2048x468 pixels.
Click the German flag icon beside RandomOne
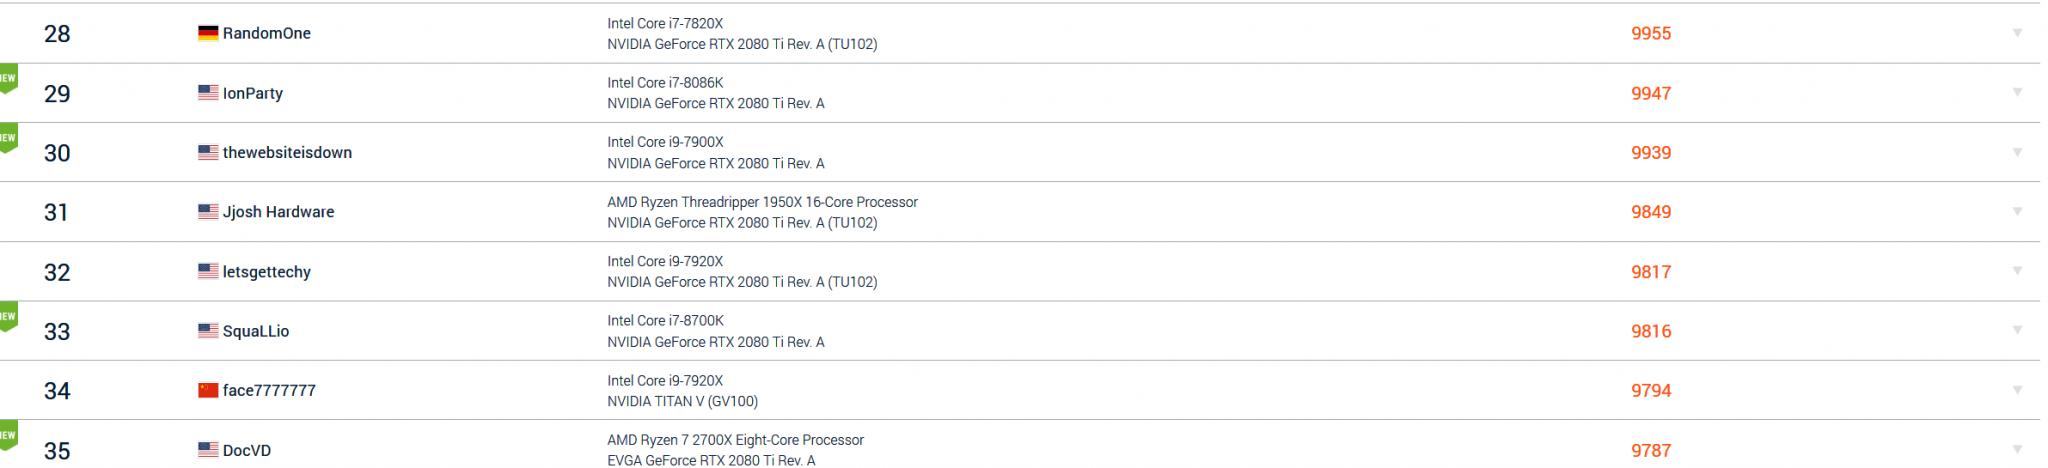[208, 33]
